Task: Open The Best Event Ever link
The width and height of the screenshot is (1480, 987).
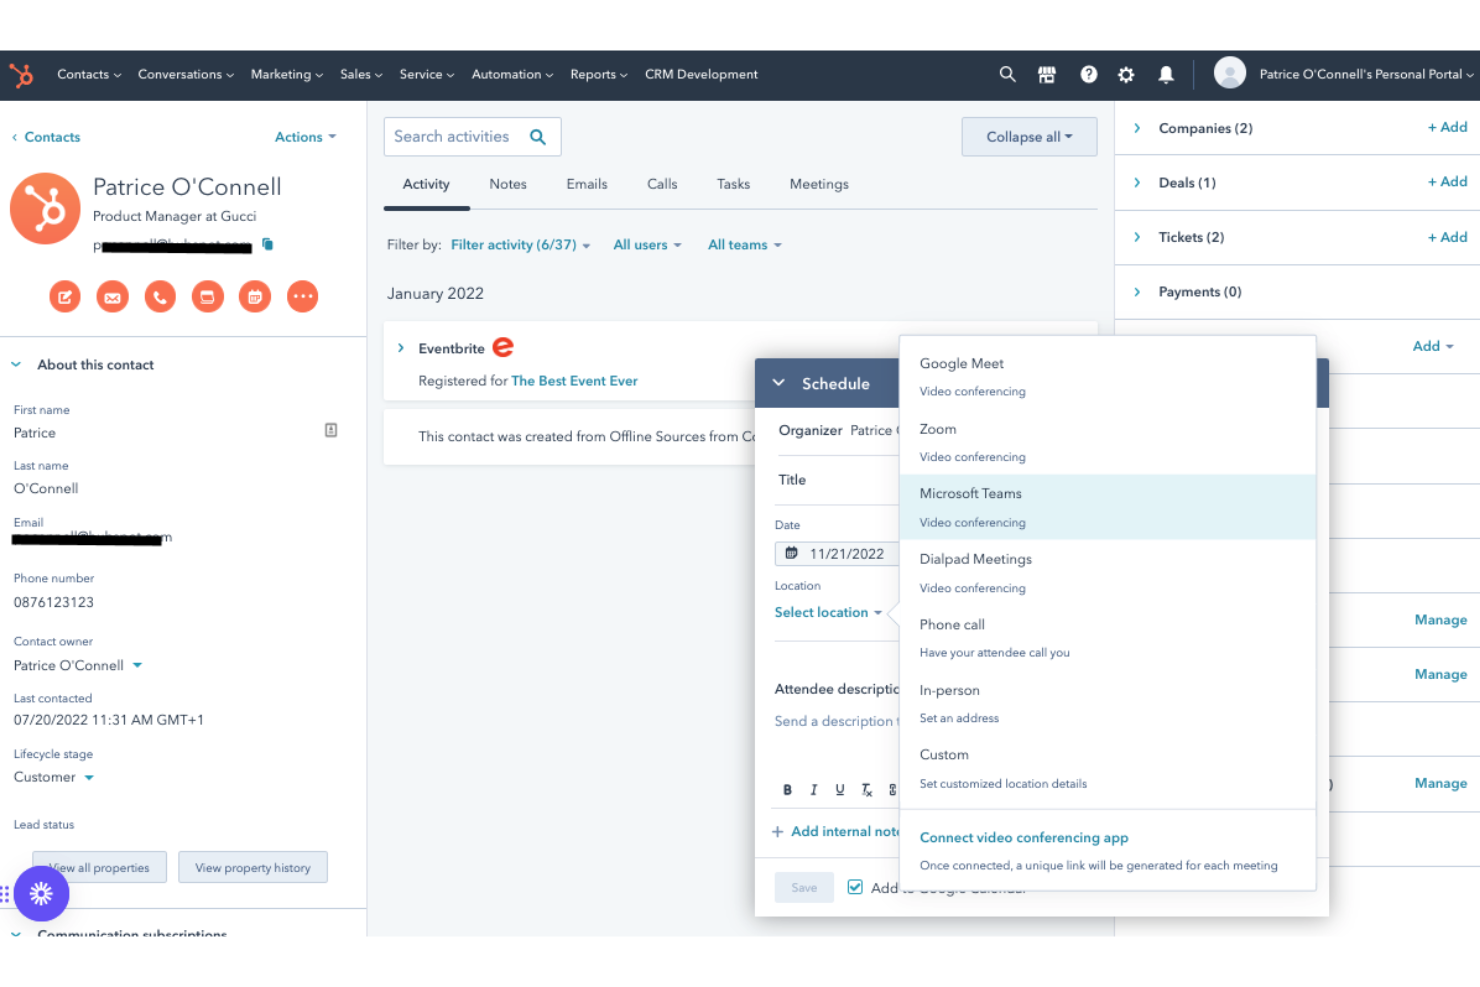Action: coord(574,381)
